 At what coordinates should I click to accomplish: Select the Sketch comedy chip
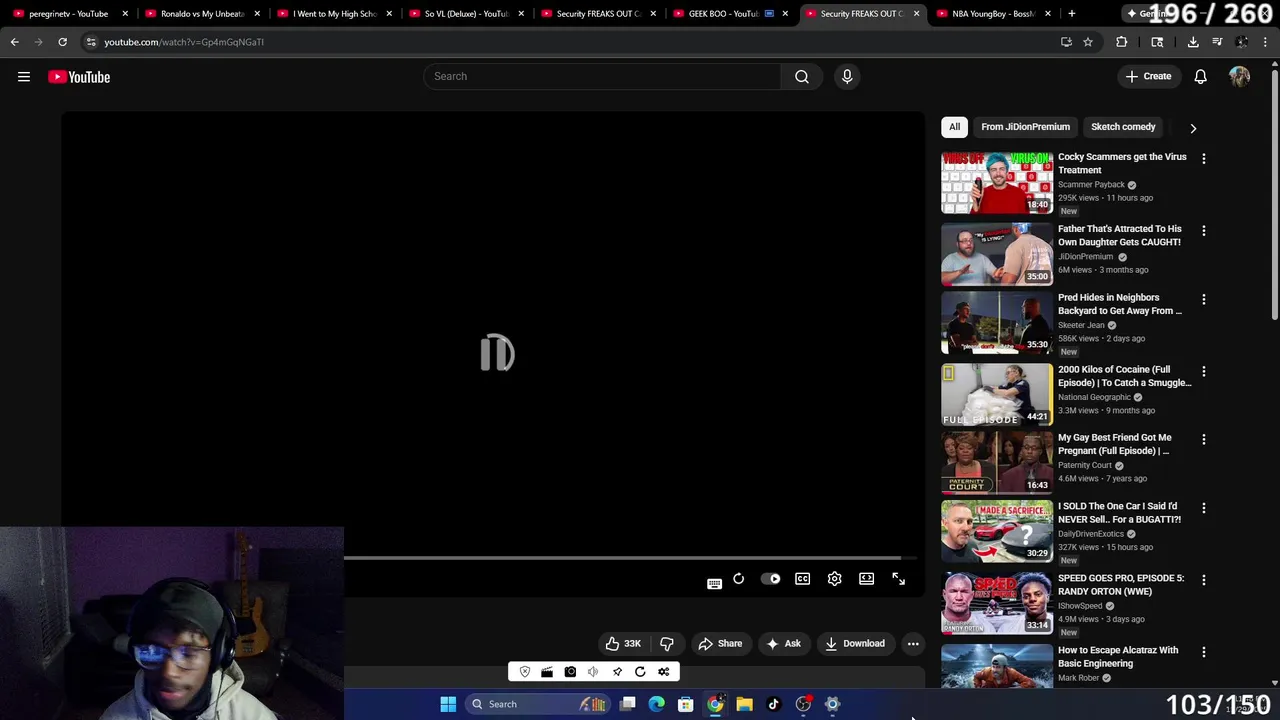pos(1123,127)
